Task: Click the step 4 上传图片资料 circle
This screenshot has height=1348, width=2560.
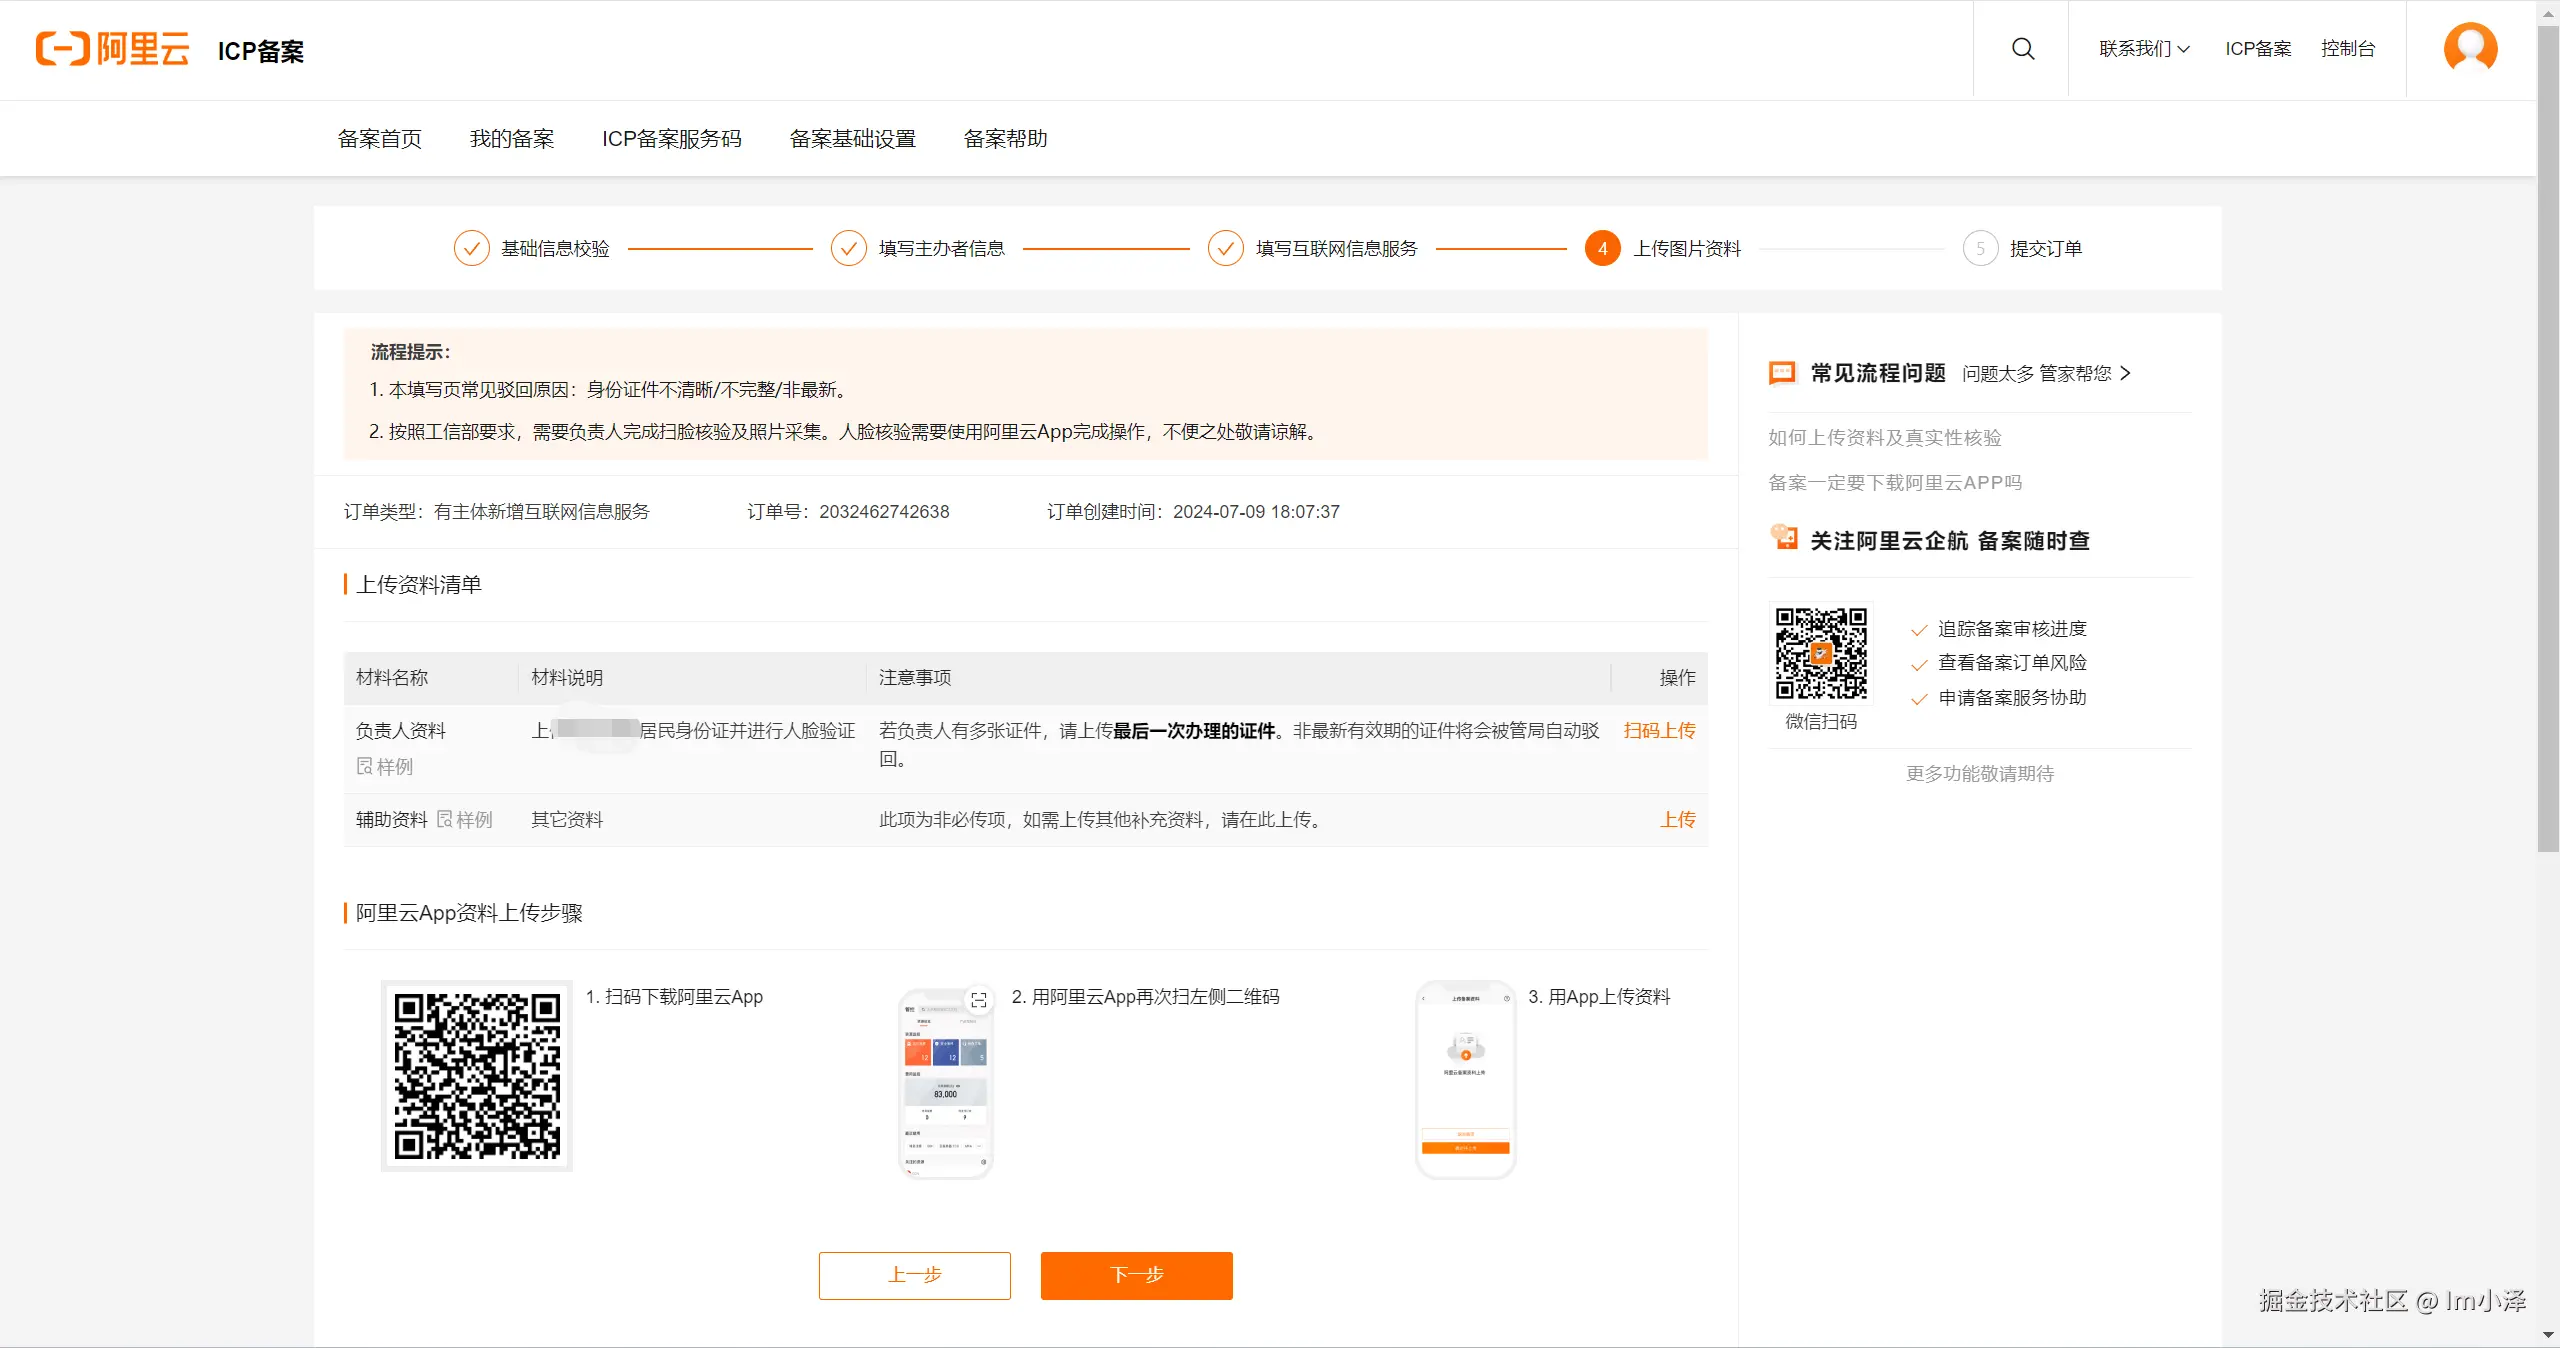Action: (x=1602, y=248)
